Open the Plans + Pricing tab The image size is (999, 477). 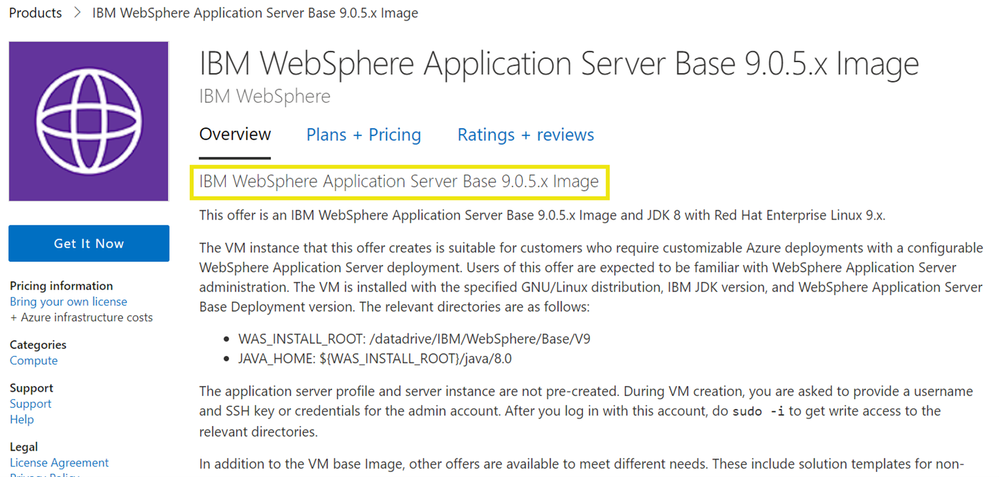click(x=364, y=135)
